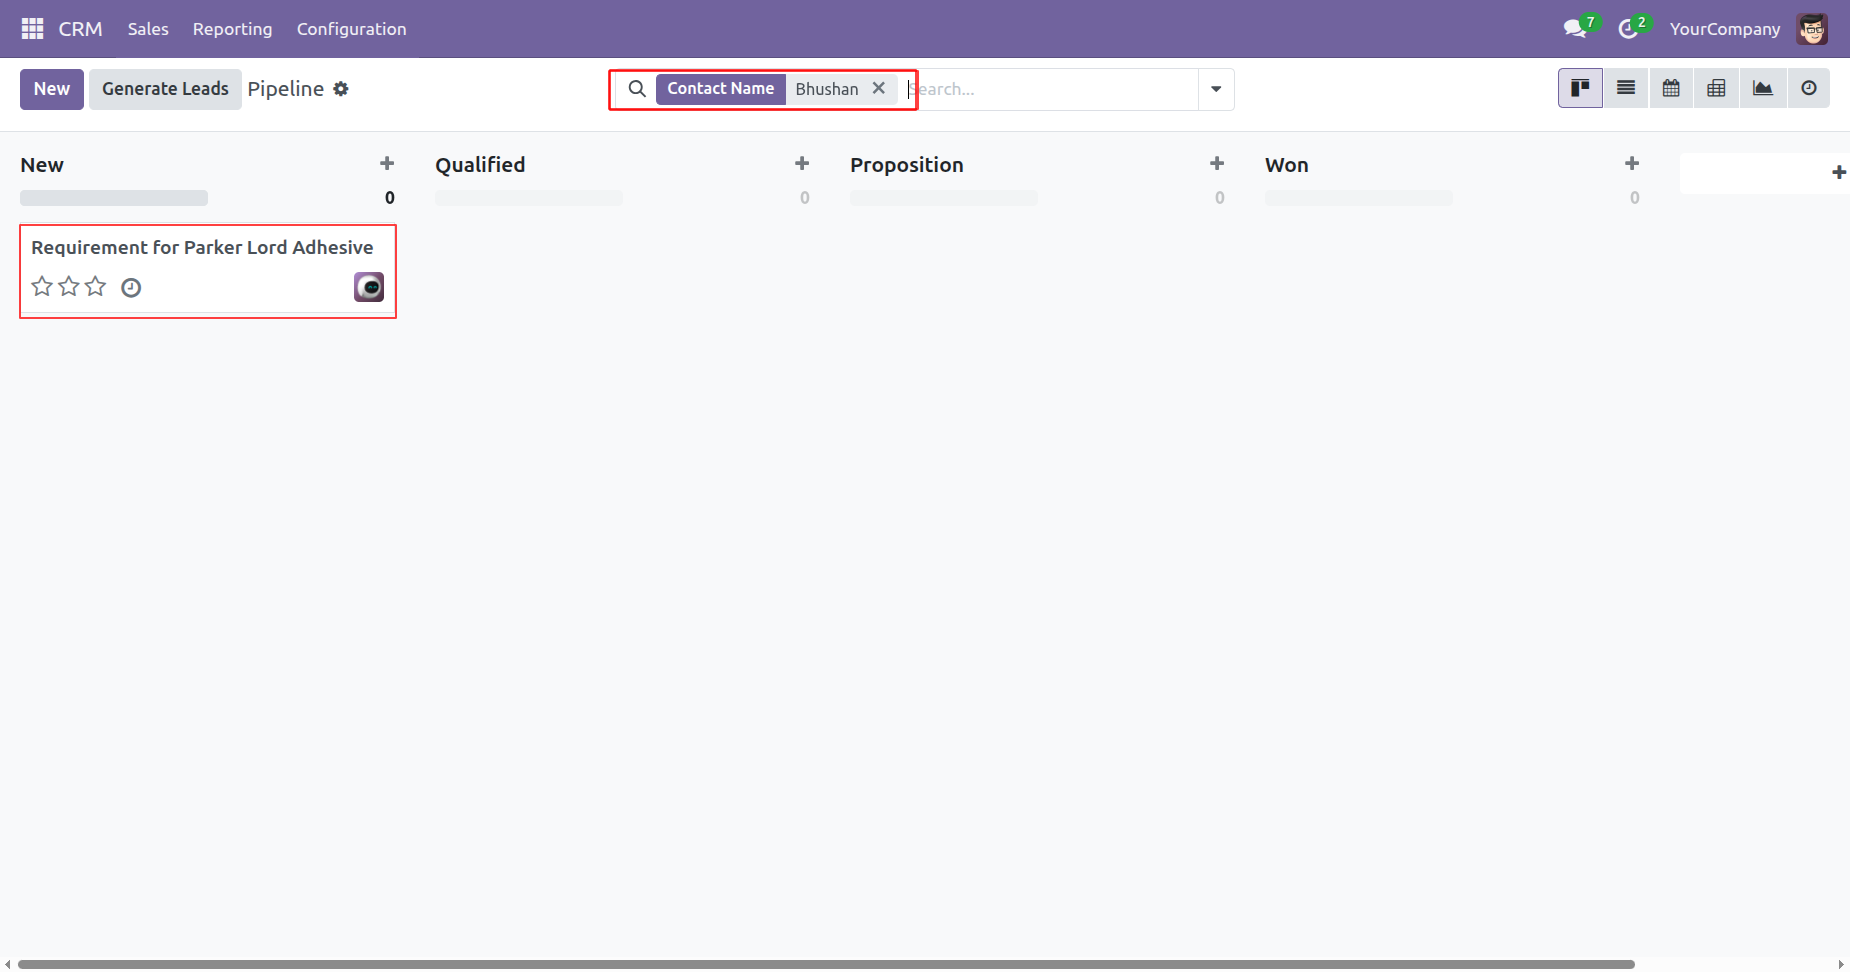Open the Configuration menu
Image resolution: width=1850 pixels, height=972 pixels.
[x=352, y=29]
